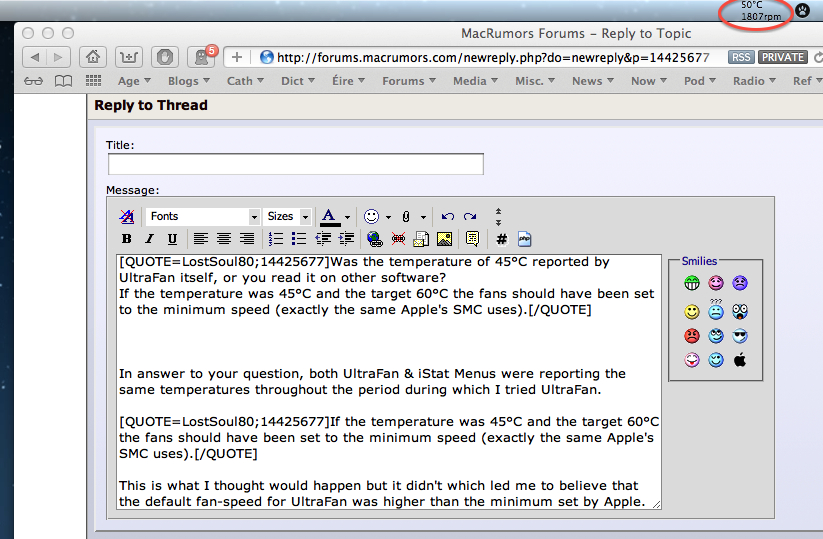
Task: Open the Blogs bookmarks menu
Action: pyautogui.click(x=188, y=81)
